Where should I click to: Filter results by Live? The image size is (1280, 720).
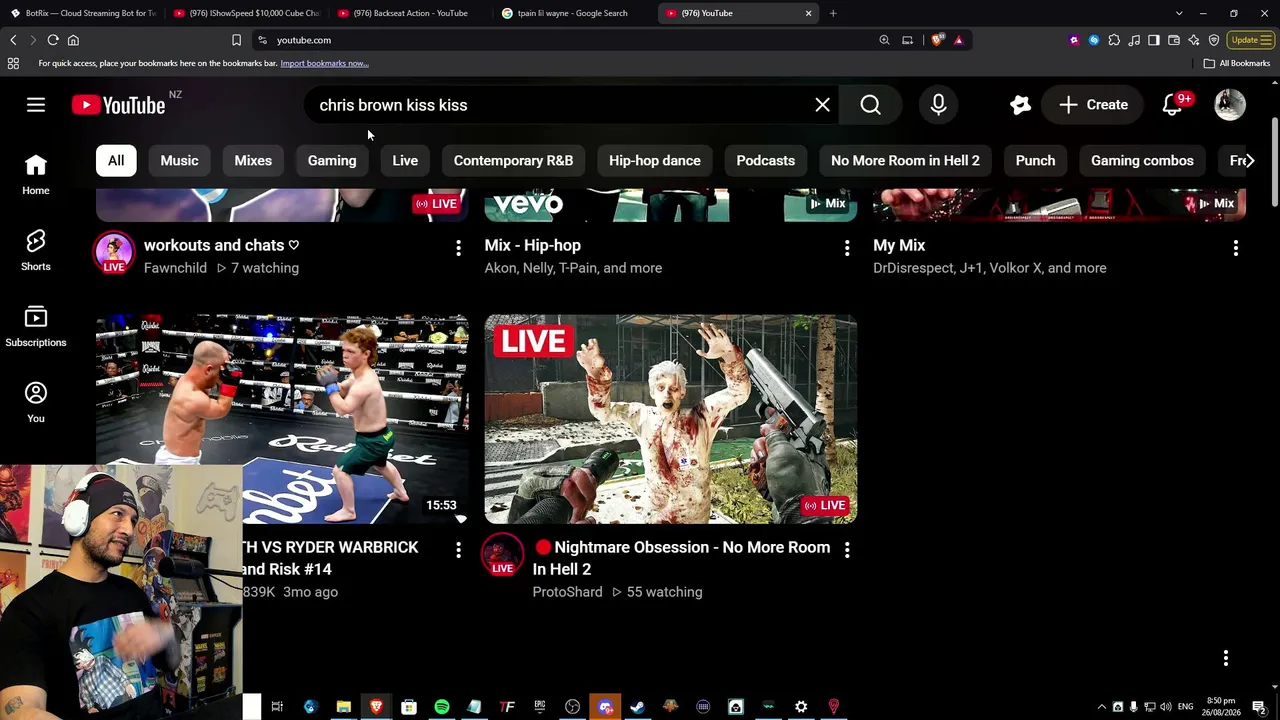coord(405,160)
